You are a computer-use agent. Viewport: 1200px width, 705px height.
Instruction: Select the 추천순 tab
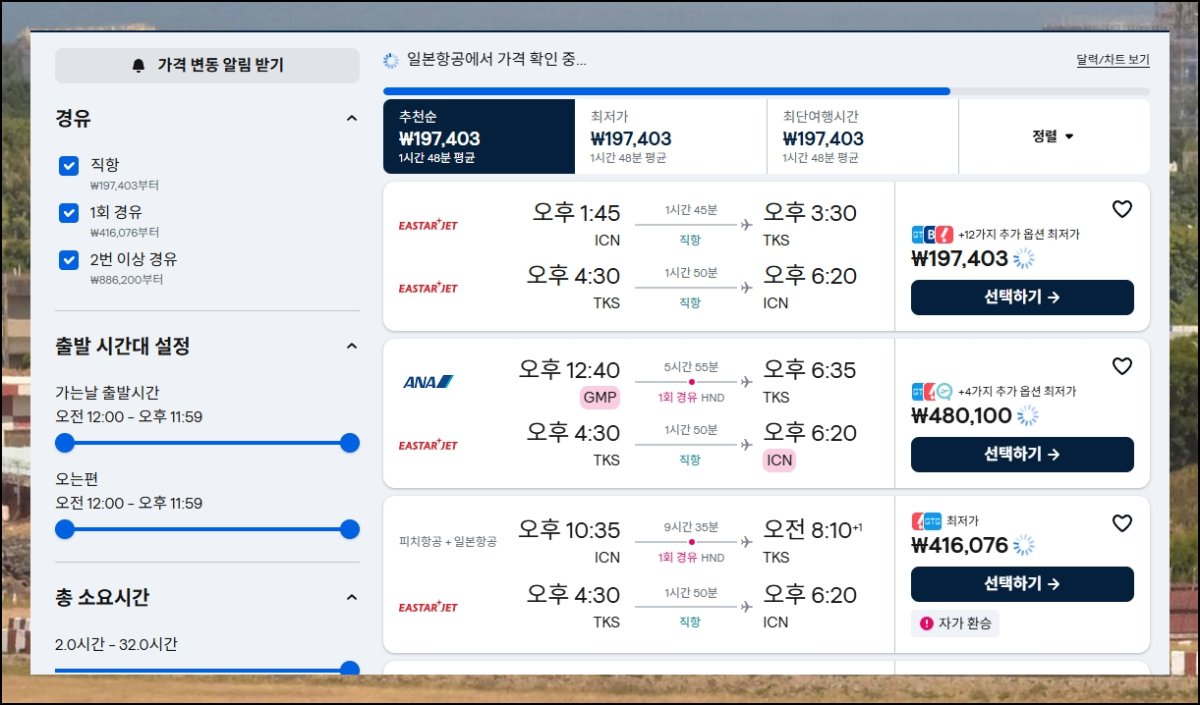pos(479,136)
